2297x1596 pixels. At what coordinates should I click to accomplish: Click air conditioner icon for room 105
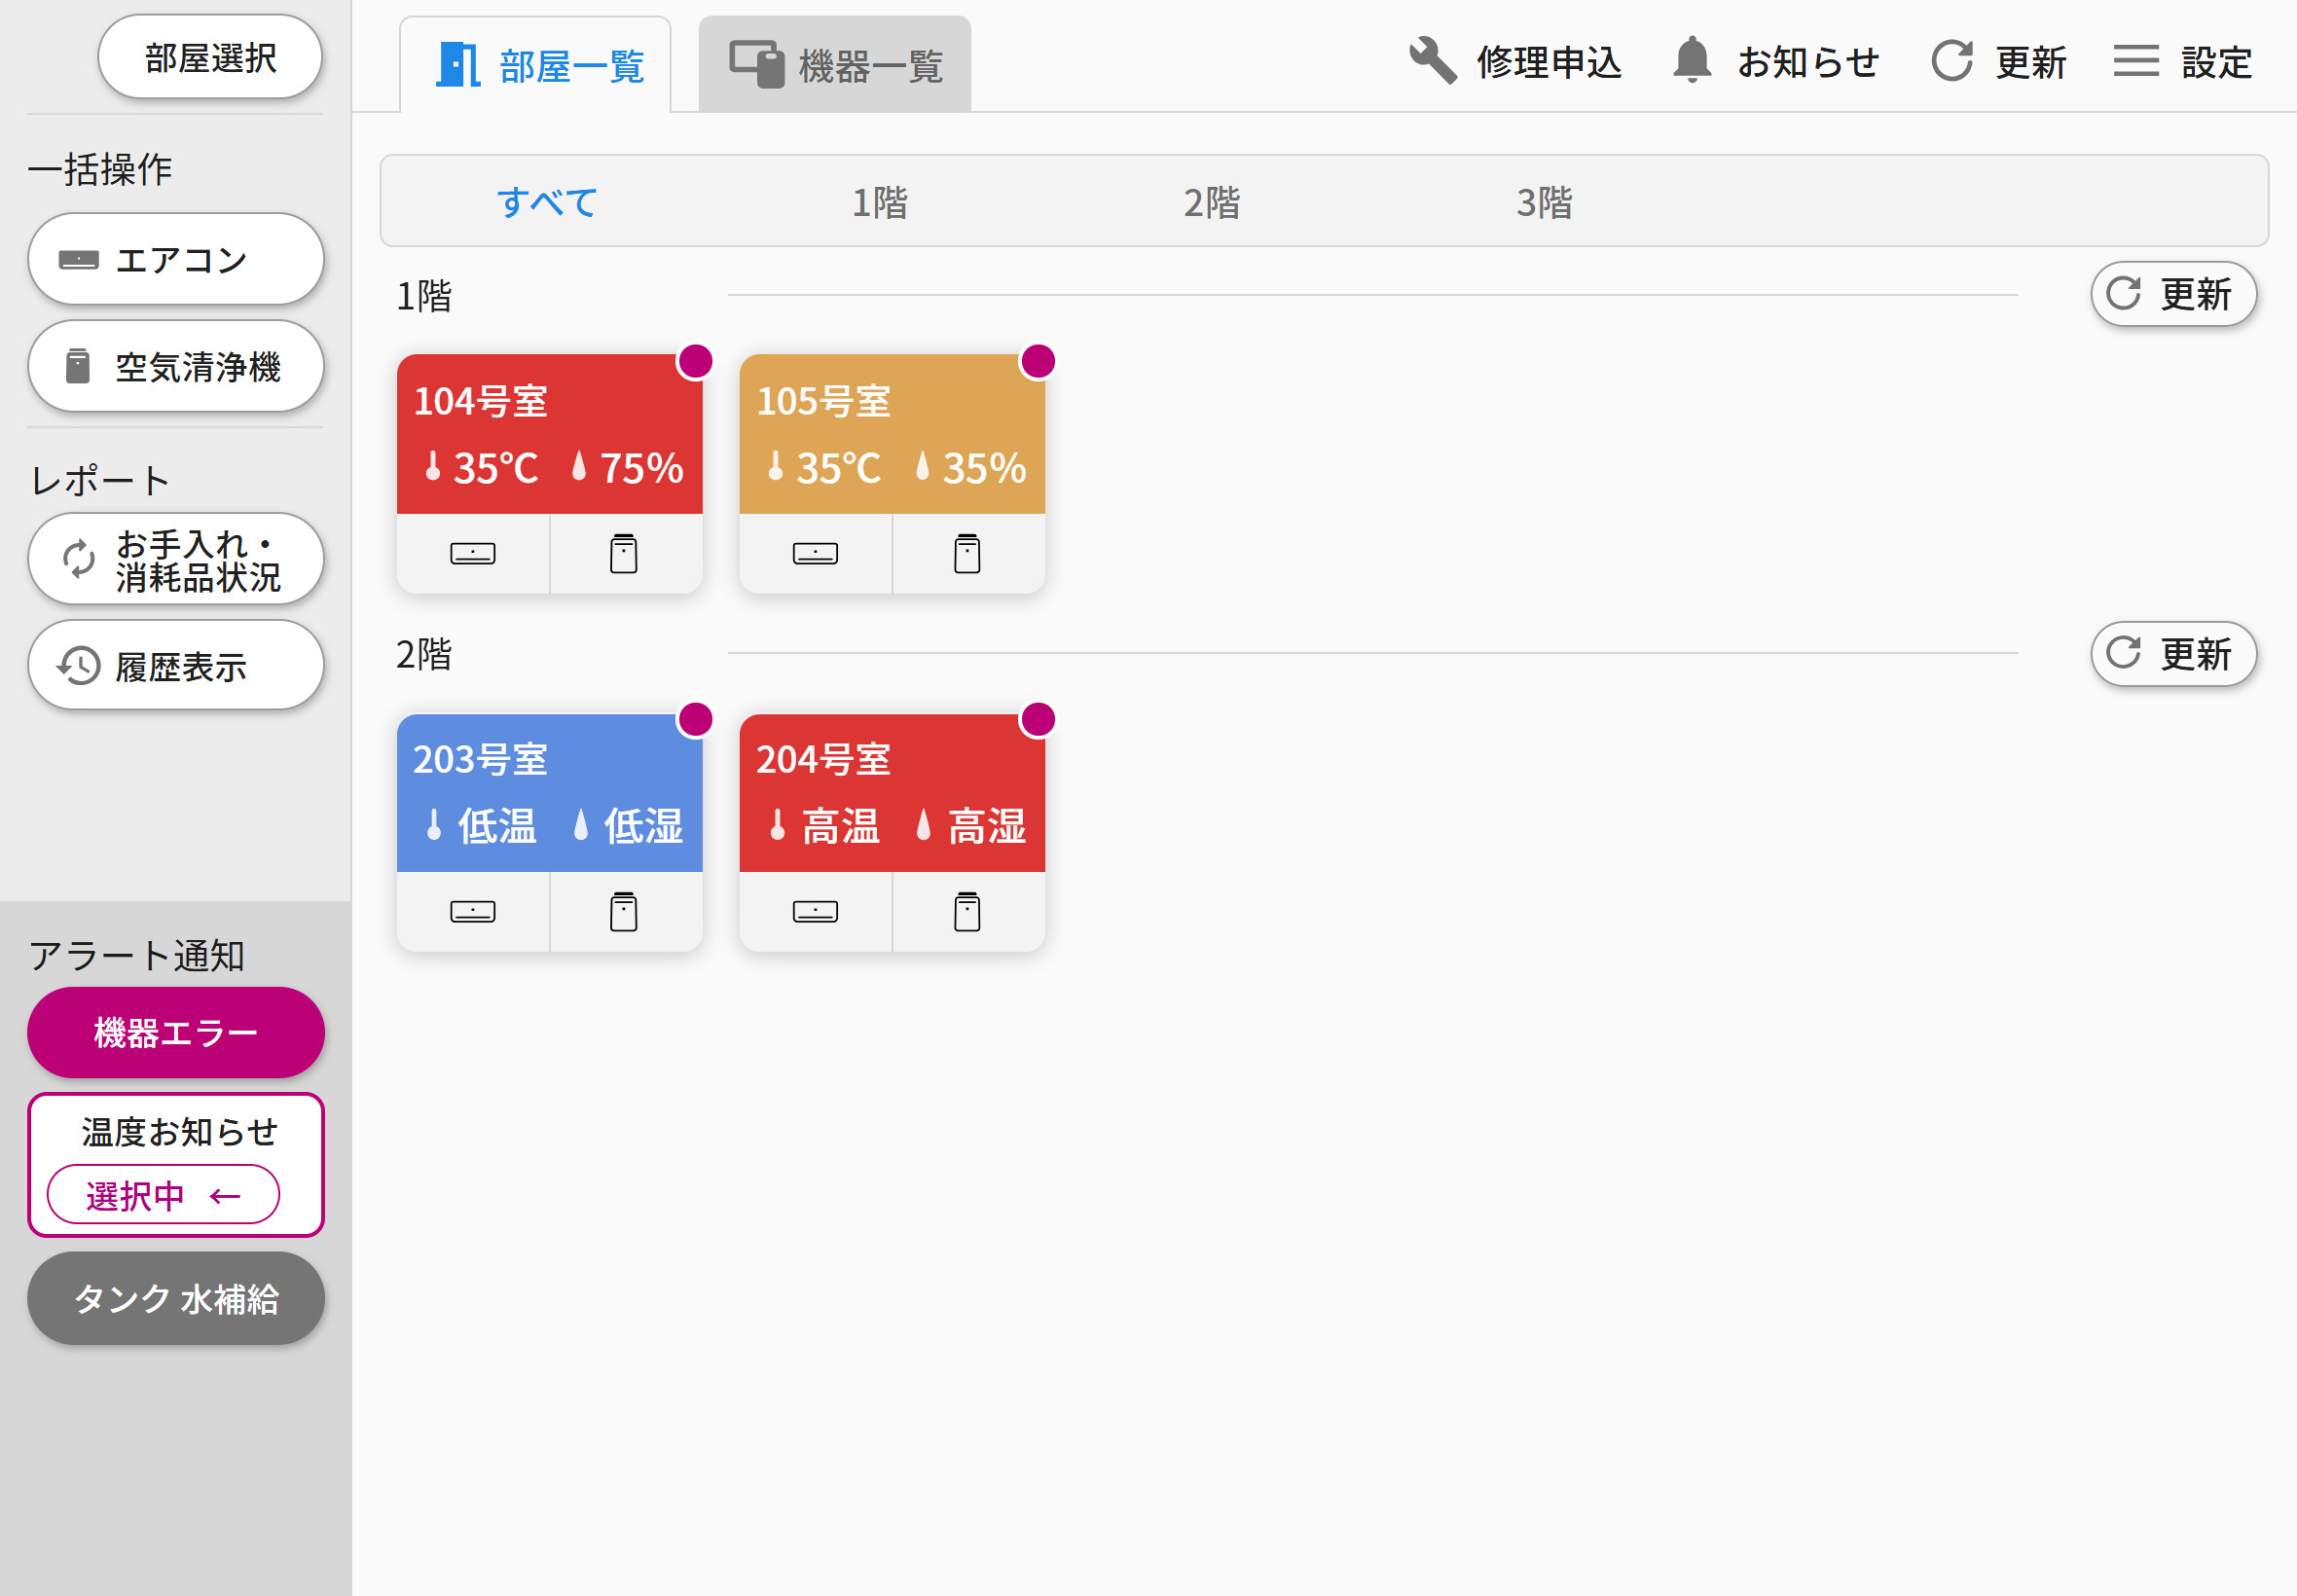click(815, 553)
